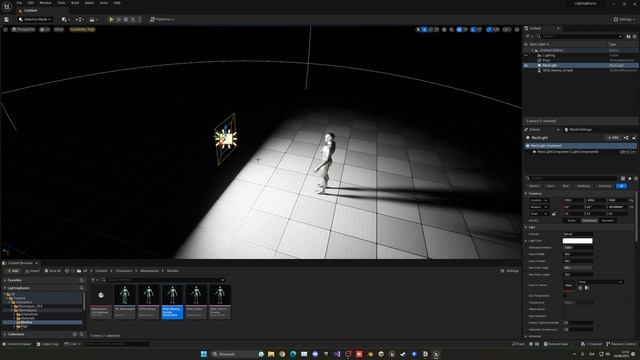Click Add button in Content Browser
The width and height of the screenshot is (640, 360).
coord(13,271)
